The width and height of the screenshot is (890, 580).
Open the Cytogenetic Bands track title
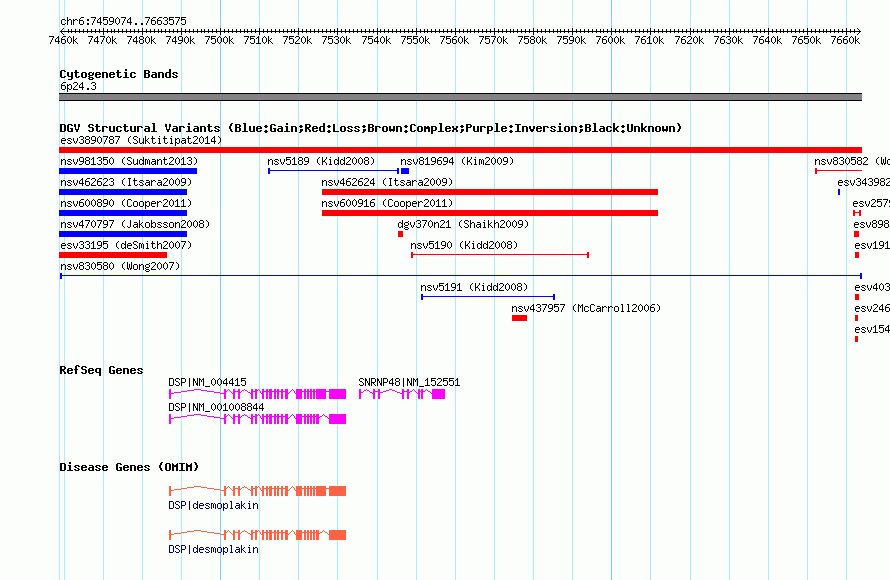119,74
